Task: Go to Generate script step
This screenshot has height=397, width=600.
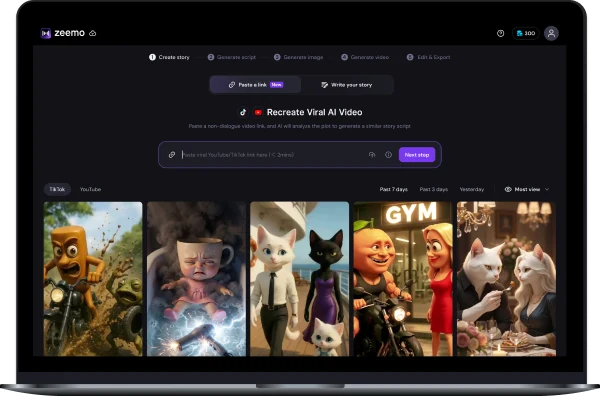Action: pyautogui.click(x=232, y=57)
